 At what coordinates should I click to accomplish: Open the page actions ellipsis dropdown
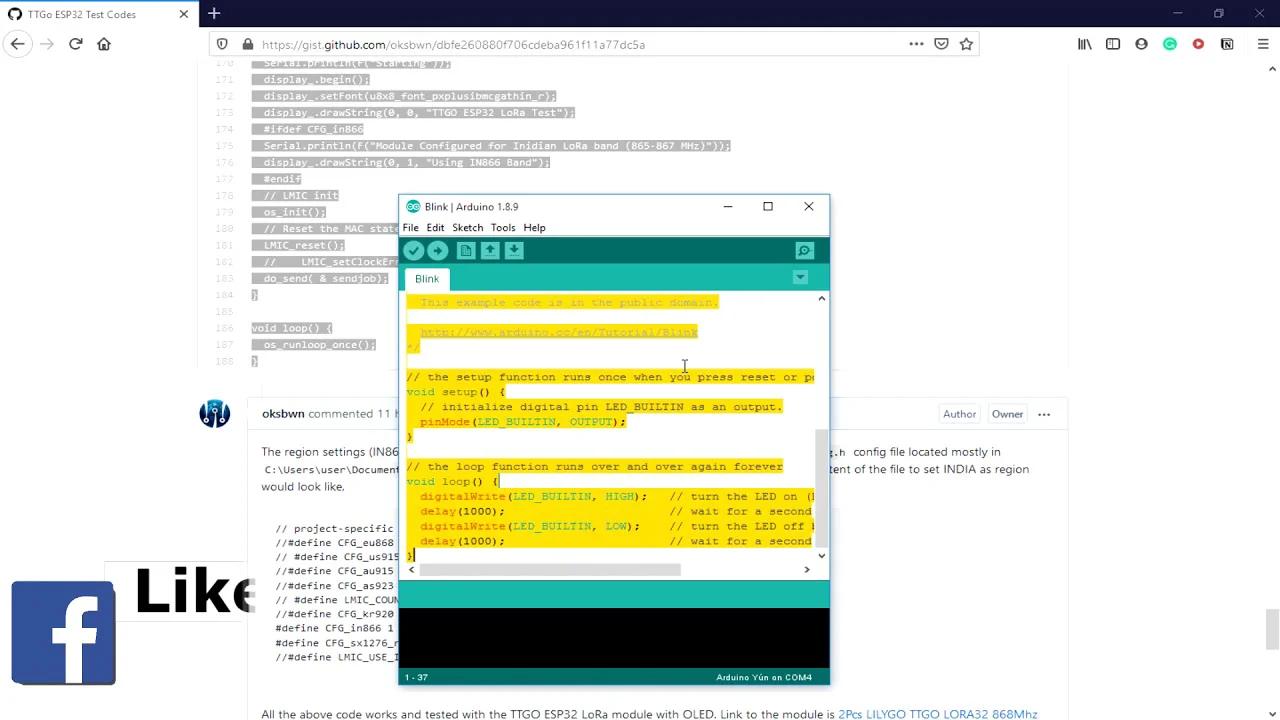(916, 44)
